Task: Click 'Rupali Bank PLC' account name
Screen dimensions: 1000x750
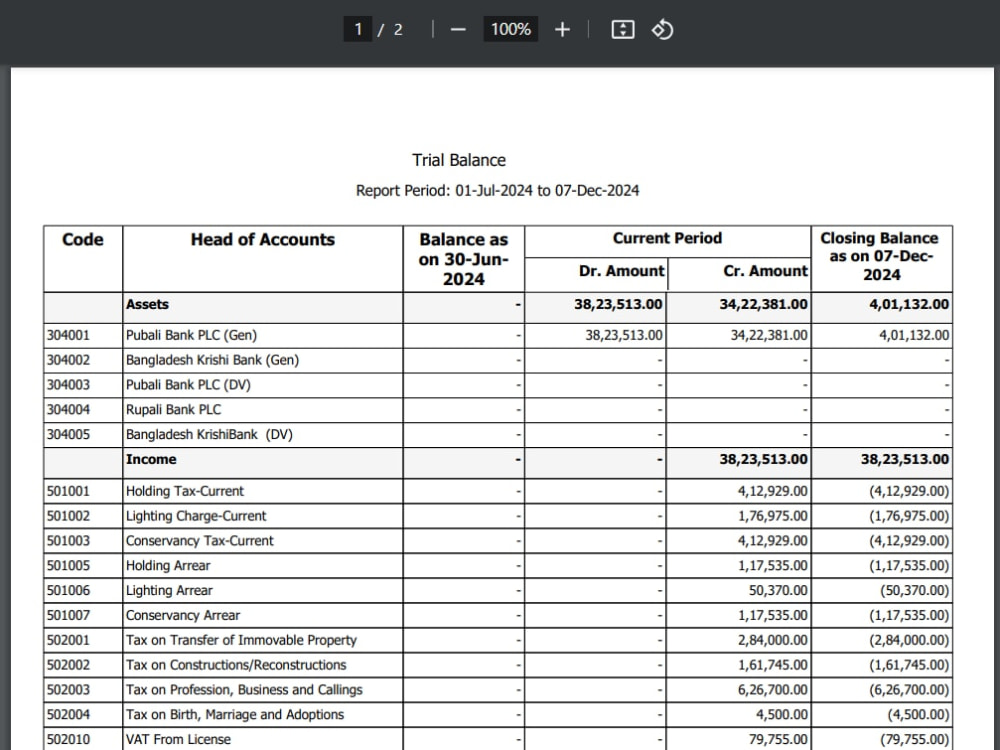Action: (x=173, y=409)
